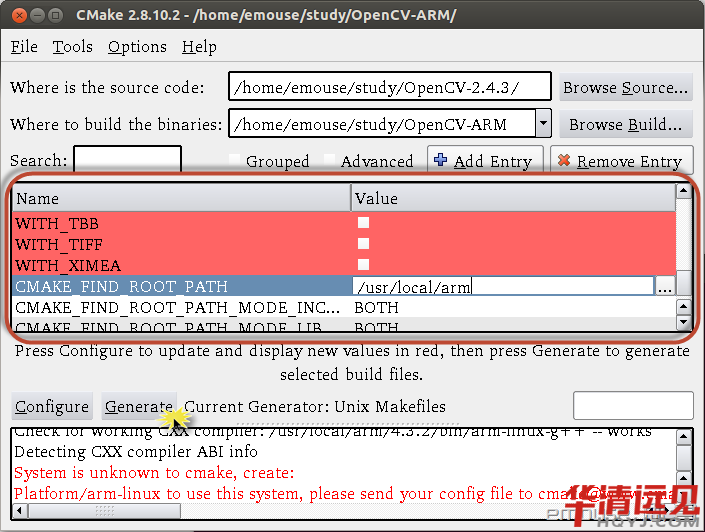Close the CMake window
705x532 pixels.
pos(18,13)
